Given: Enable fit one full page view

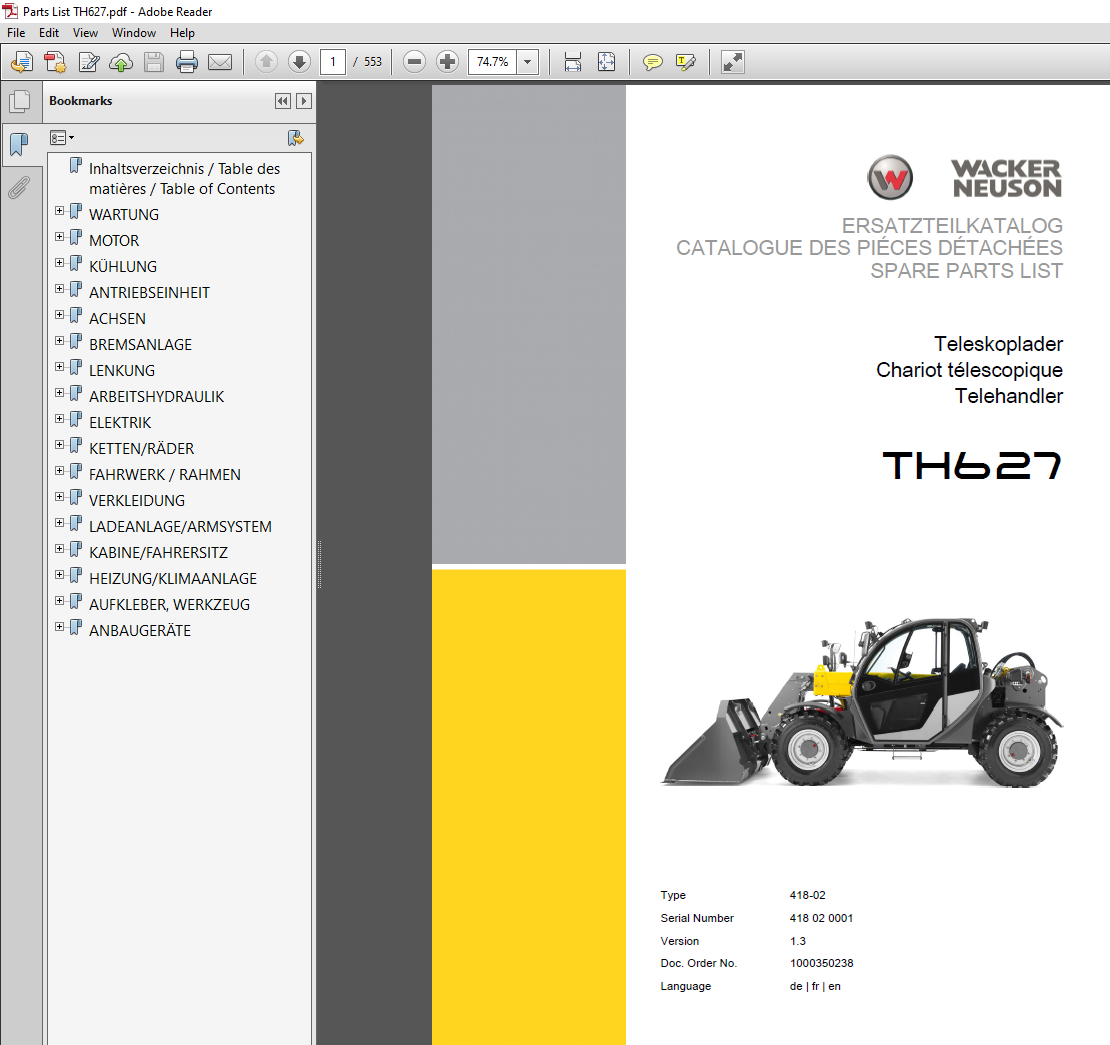Looking at the screenshot, I should pyautogui.click(x=606, y=62).
